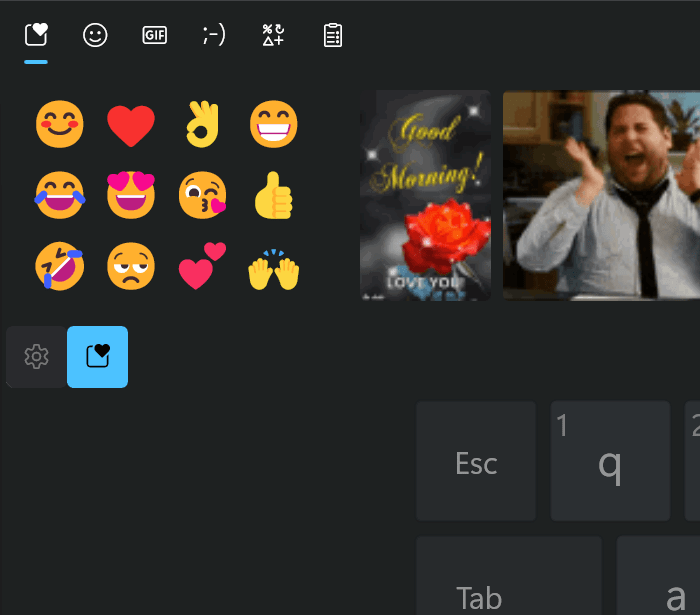
Task: Toggle the blue emoji panel button
Action: (97, 357)
